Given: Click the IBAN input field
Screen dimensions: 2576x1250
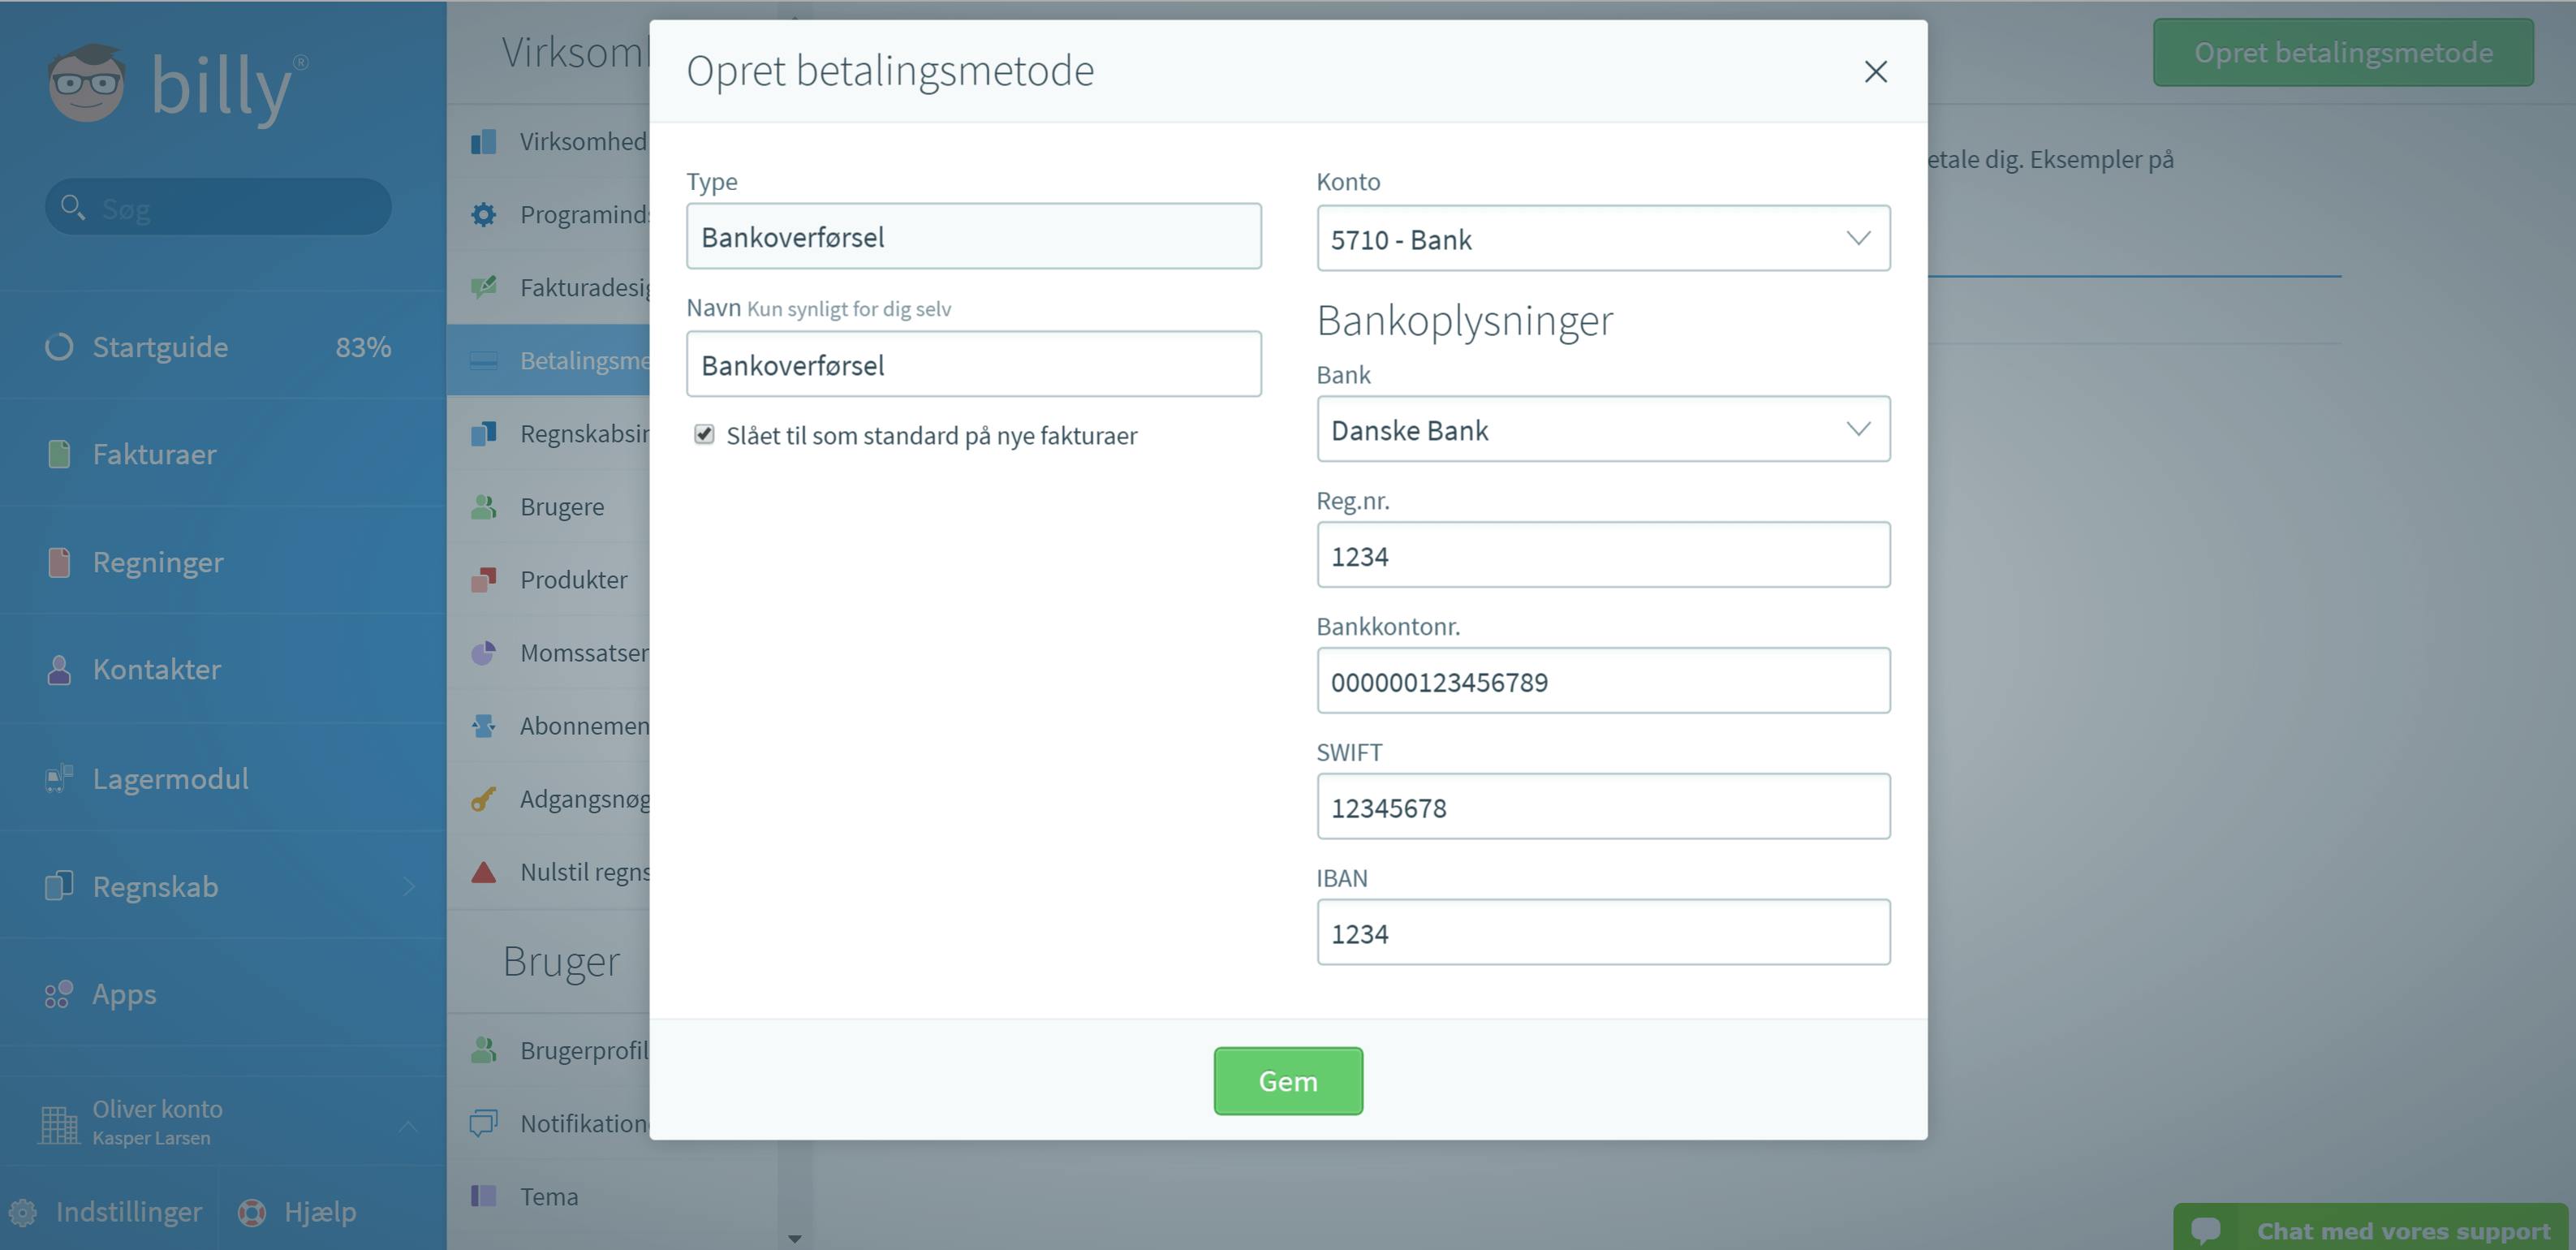Looking at the screenshot, I should tap(1603, 933).
